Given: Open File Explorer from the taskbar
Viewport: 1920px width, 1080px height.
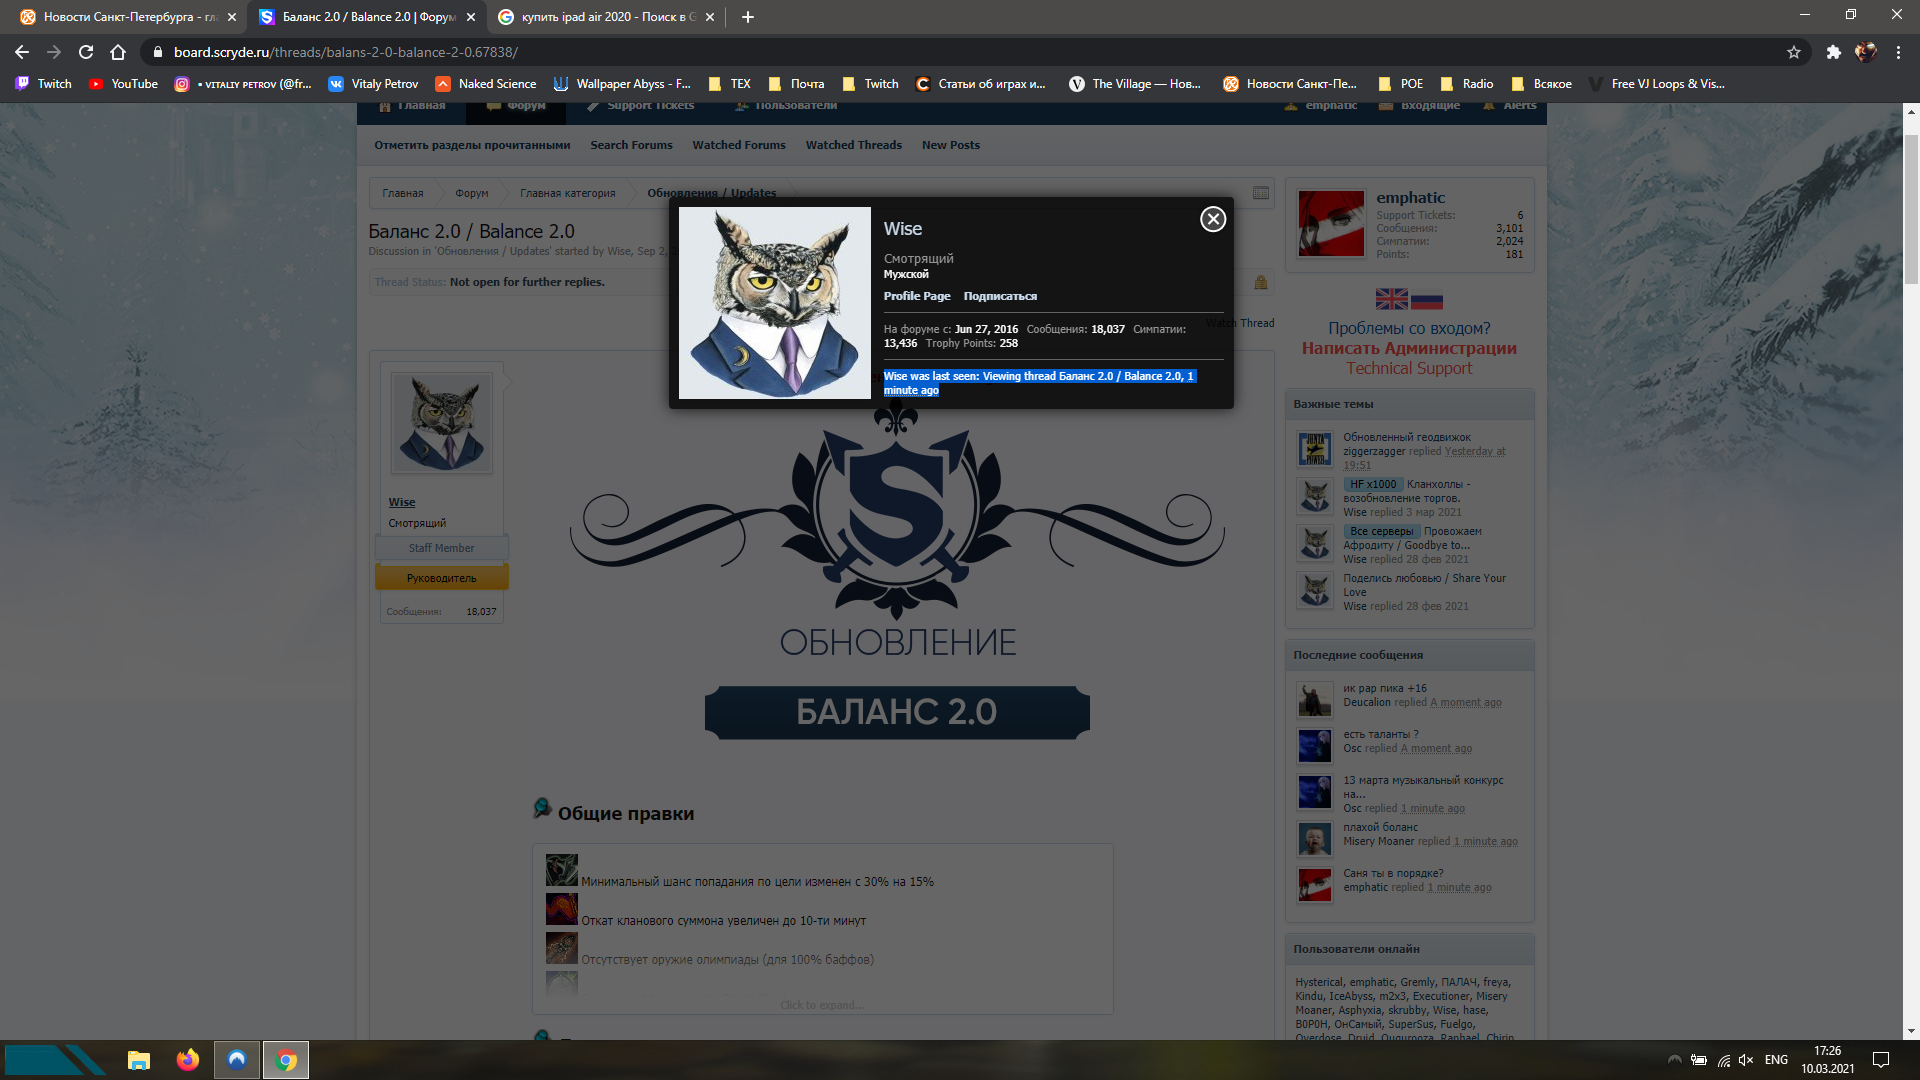Looking at the screenshot, I should click(138, 1060).
